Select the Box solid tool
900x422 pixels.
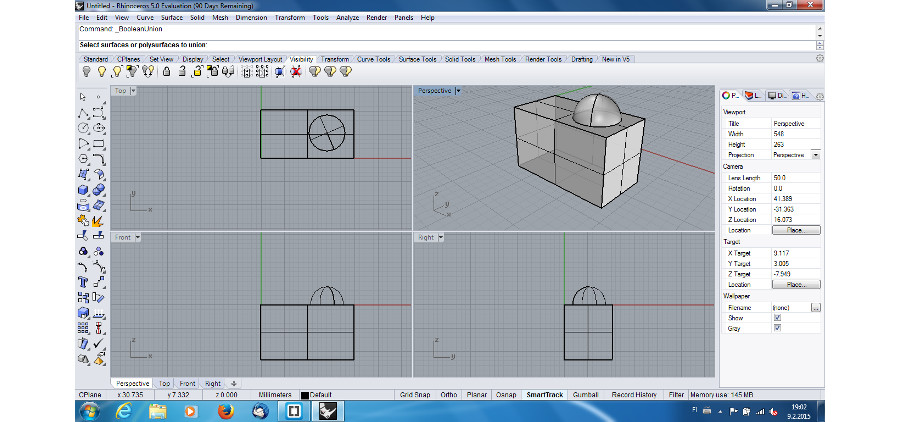point(83,189)
